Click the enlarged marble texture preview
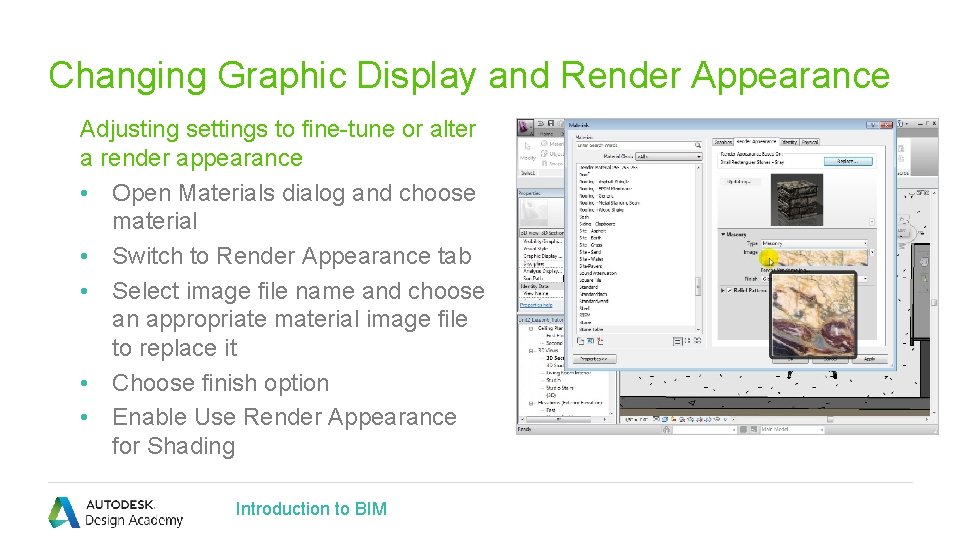 pyautogui.click(x=812, y=315)
